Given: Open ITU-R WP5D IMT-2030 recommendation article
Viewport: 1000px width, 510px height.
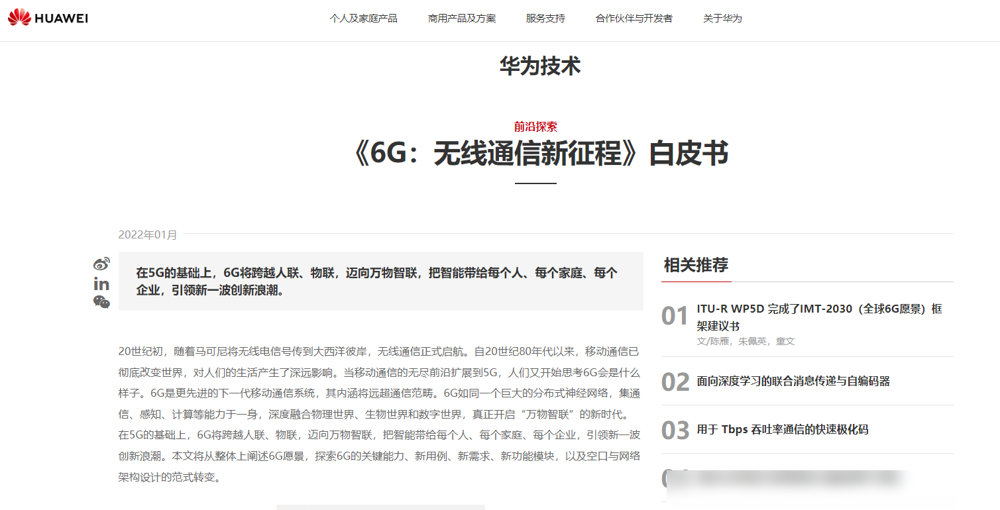Looking at the screenshot, I should [x=819, y=317].
